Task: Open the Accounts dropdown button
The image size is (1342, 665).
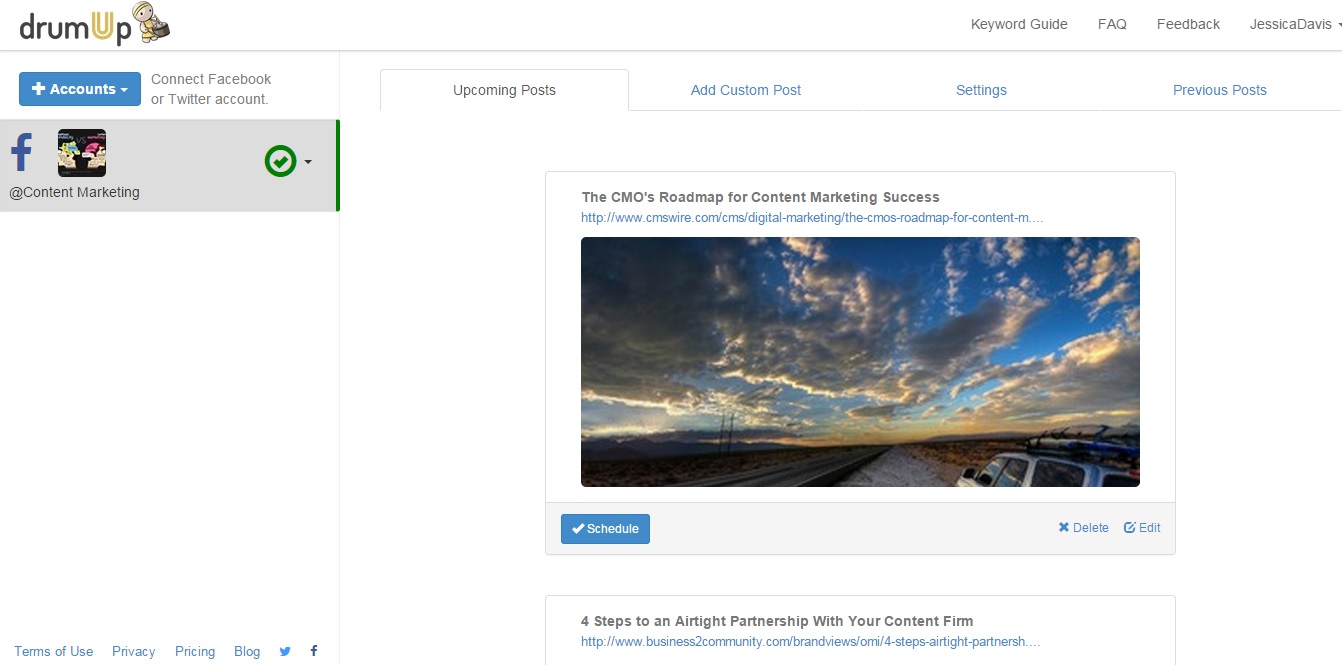Action: [x=80, y=89]
